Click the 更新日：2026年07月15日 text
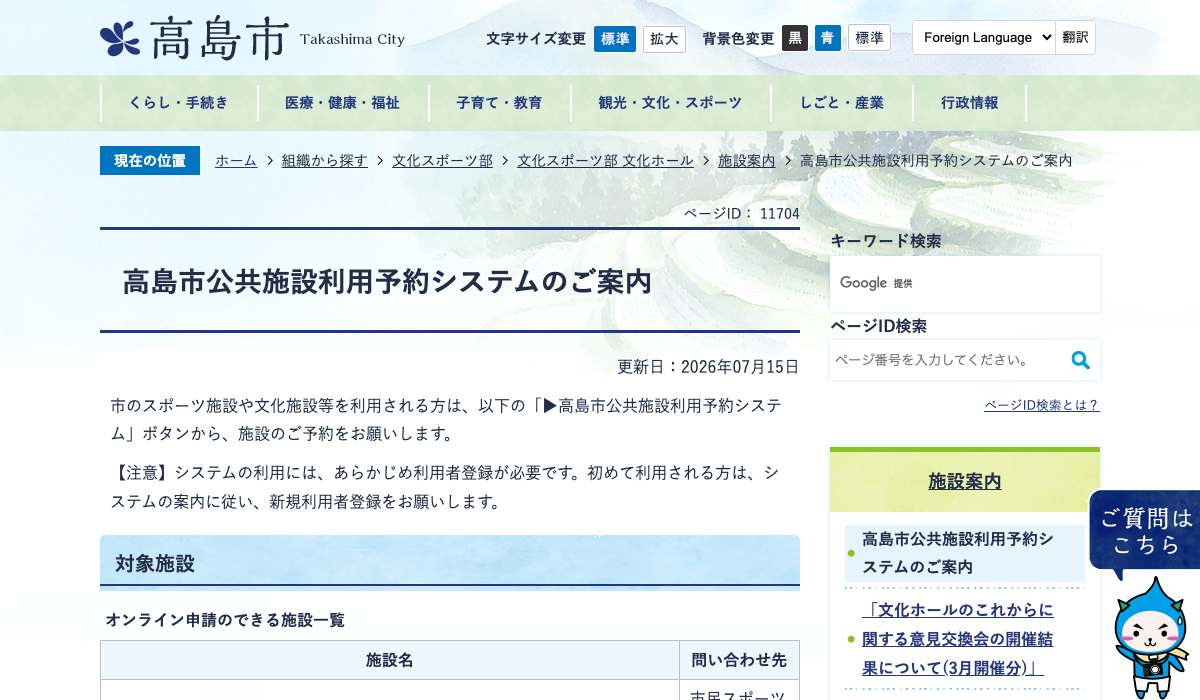 (708, 366)
